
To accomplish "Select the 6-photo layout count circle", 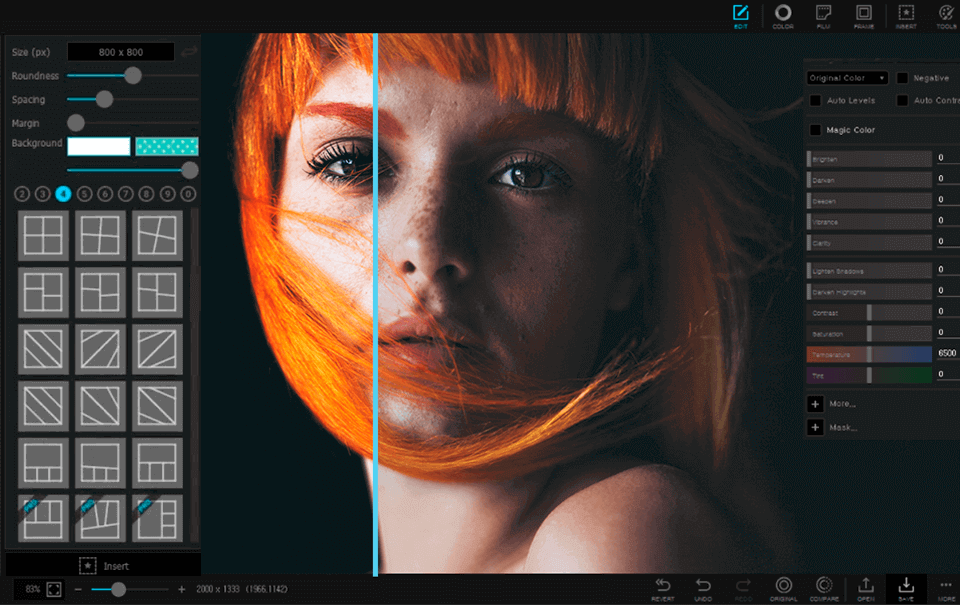I will (105, 194).
